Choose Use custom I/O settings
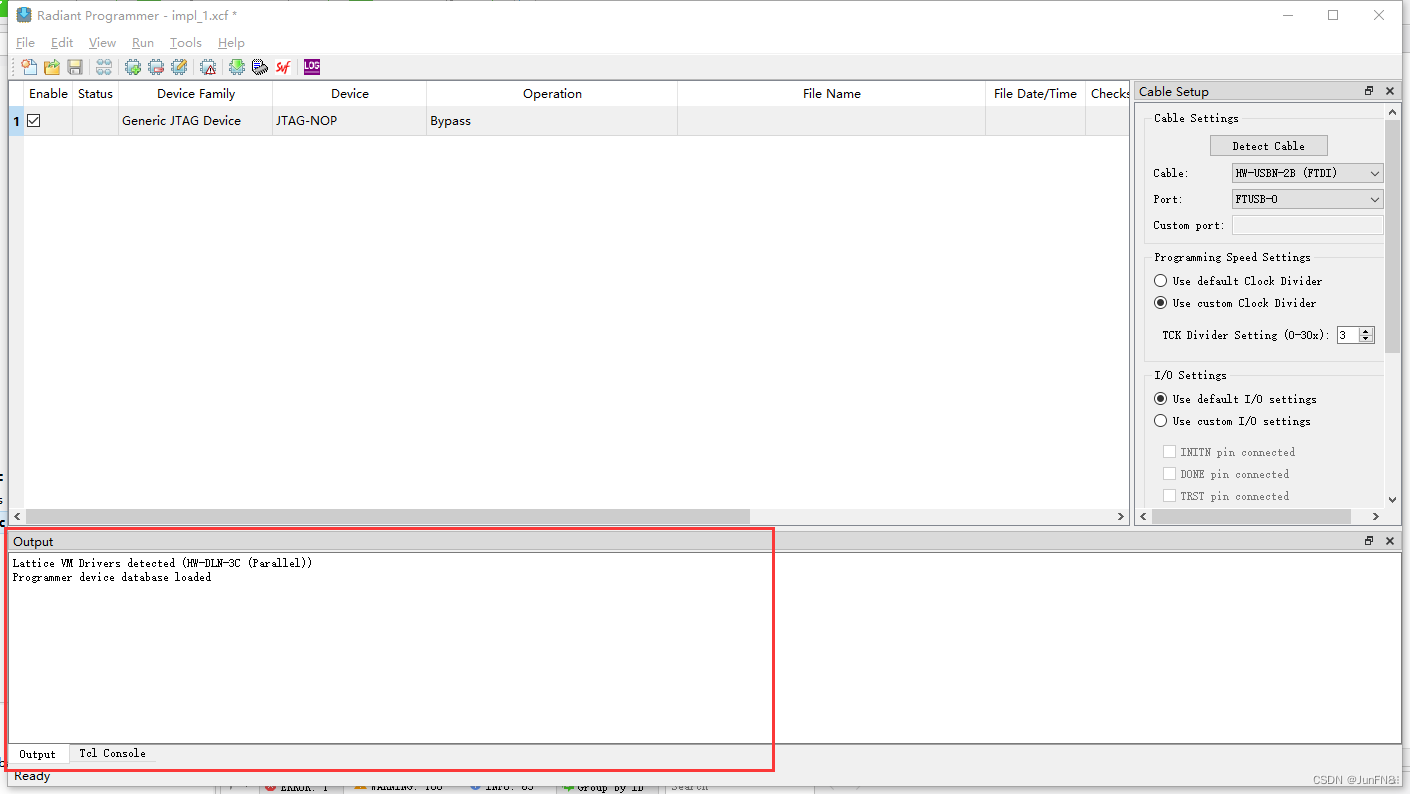This screenshot has height=794, width=1410. (x=1160, y=421)
